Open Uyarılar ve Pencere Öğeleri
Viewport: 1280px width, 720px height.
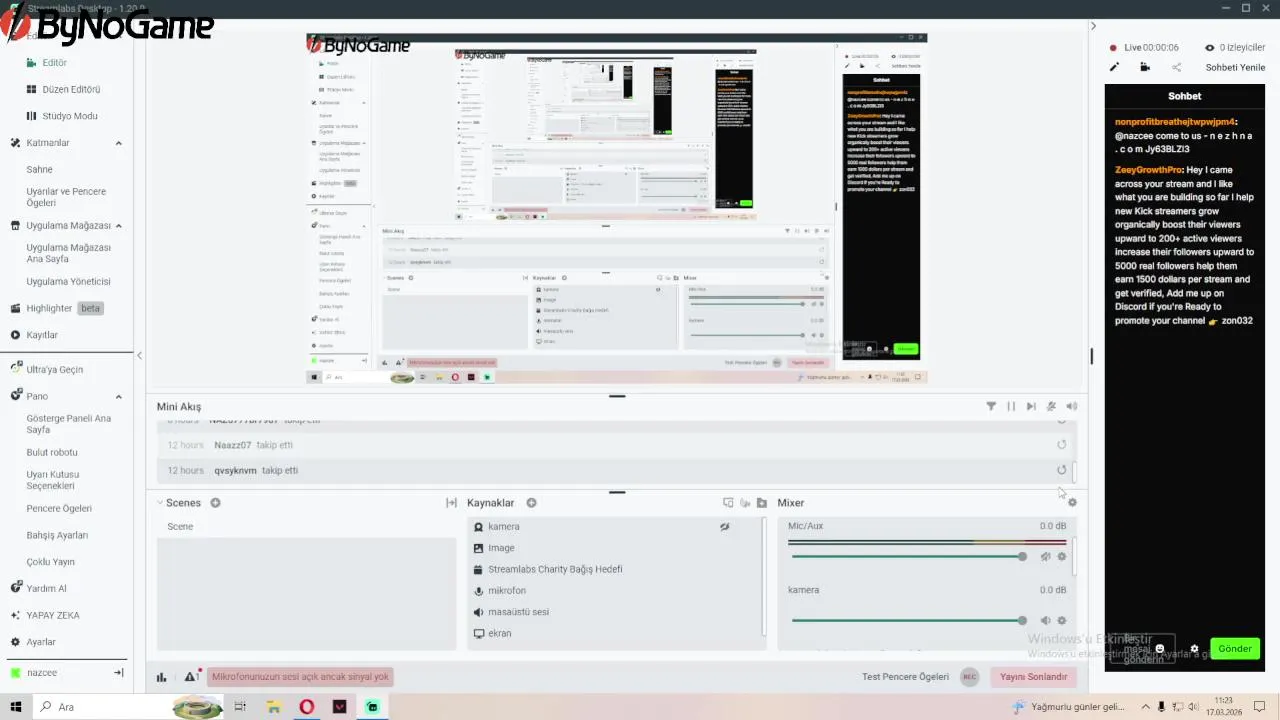click(66, 197)
